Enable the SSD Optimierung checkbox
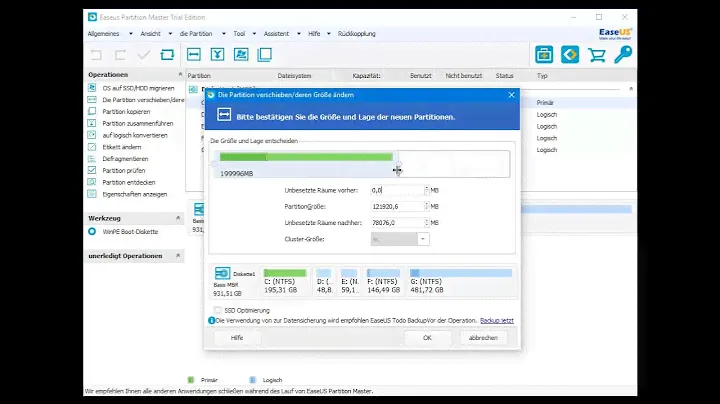 click(217, 310)
